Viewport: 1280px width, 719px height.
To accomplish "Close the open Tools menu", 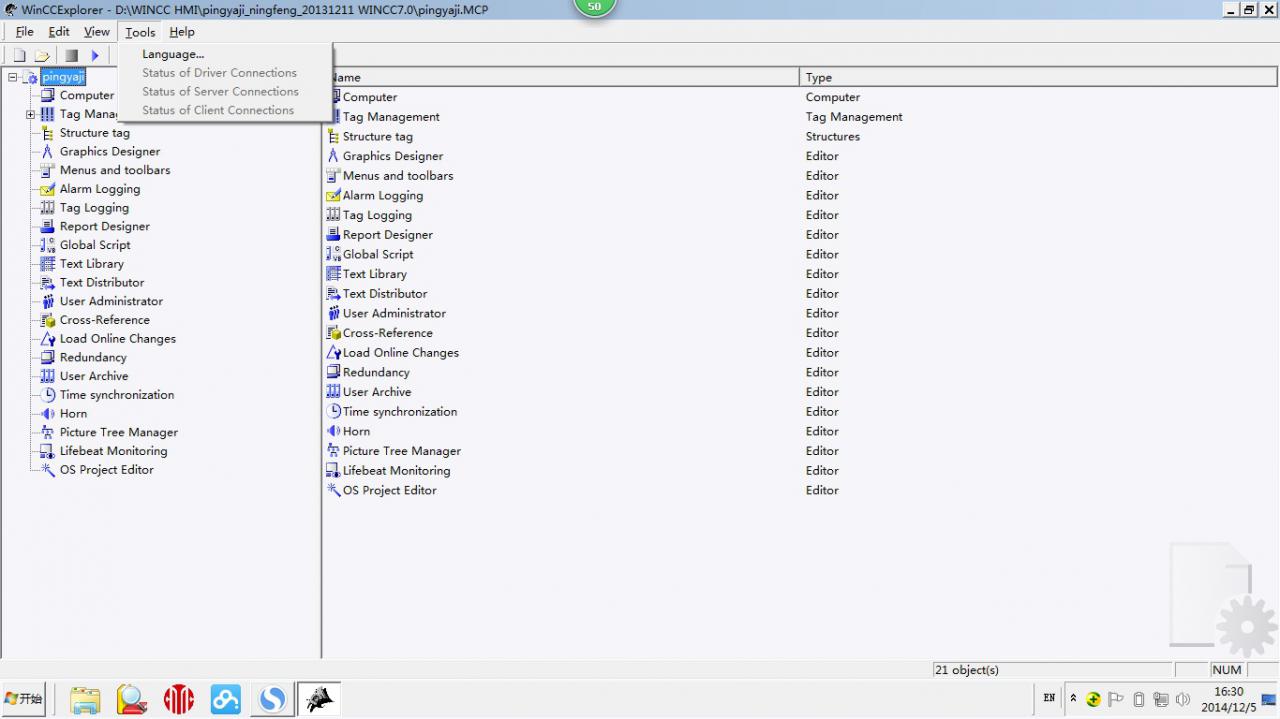I will pyautogui.click(x=140, y=32).
